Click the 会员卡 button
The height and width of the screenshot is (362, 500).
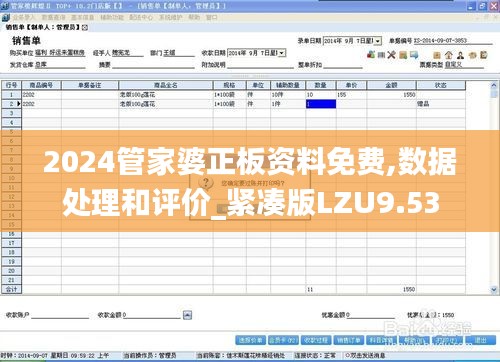pos(283,340)
